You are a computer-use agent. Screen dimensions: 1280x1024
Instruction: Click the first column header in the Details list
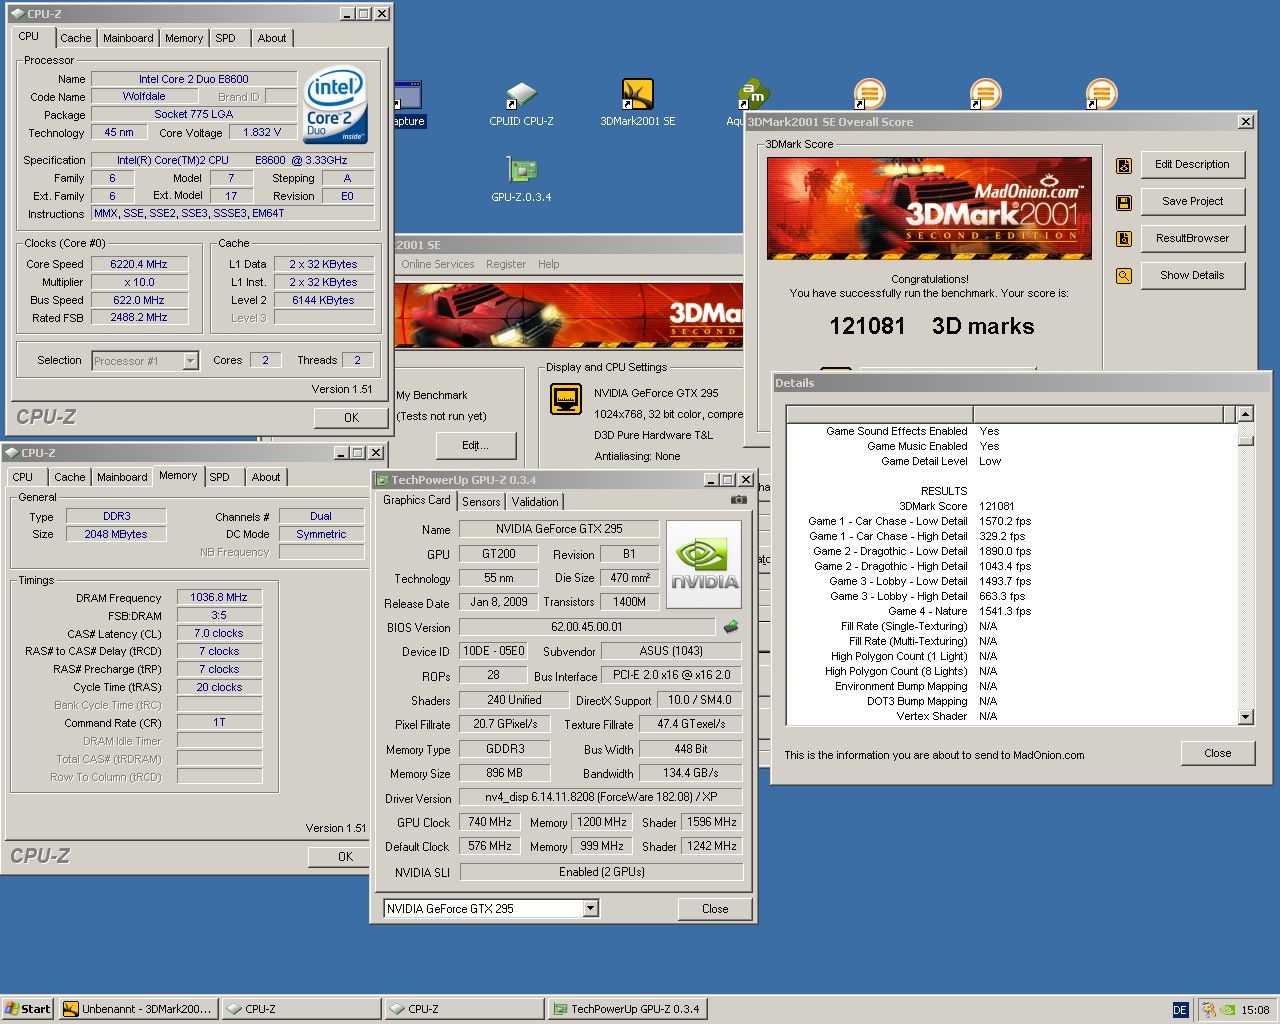tap(879, 414)
